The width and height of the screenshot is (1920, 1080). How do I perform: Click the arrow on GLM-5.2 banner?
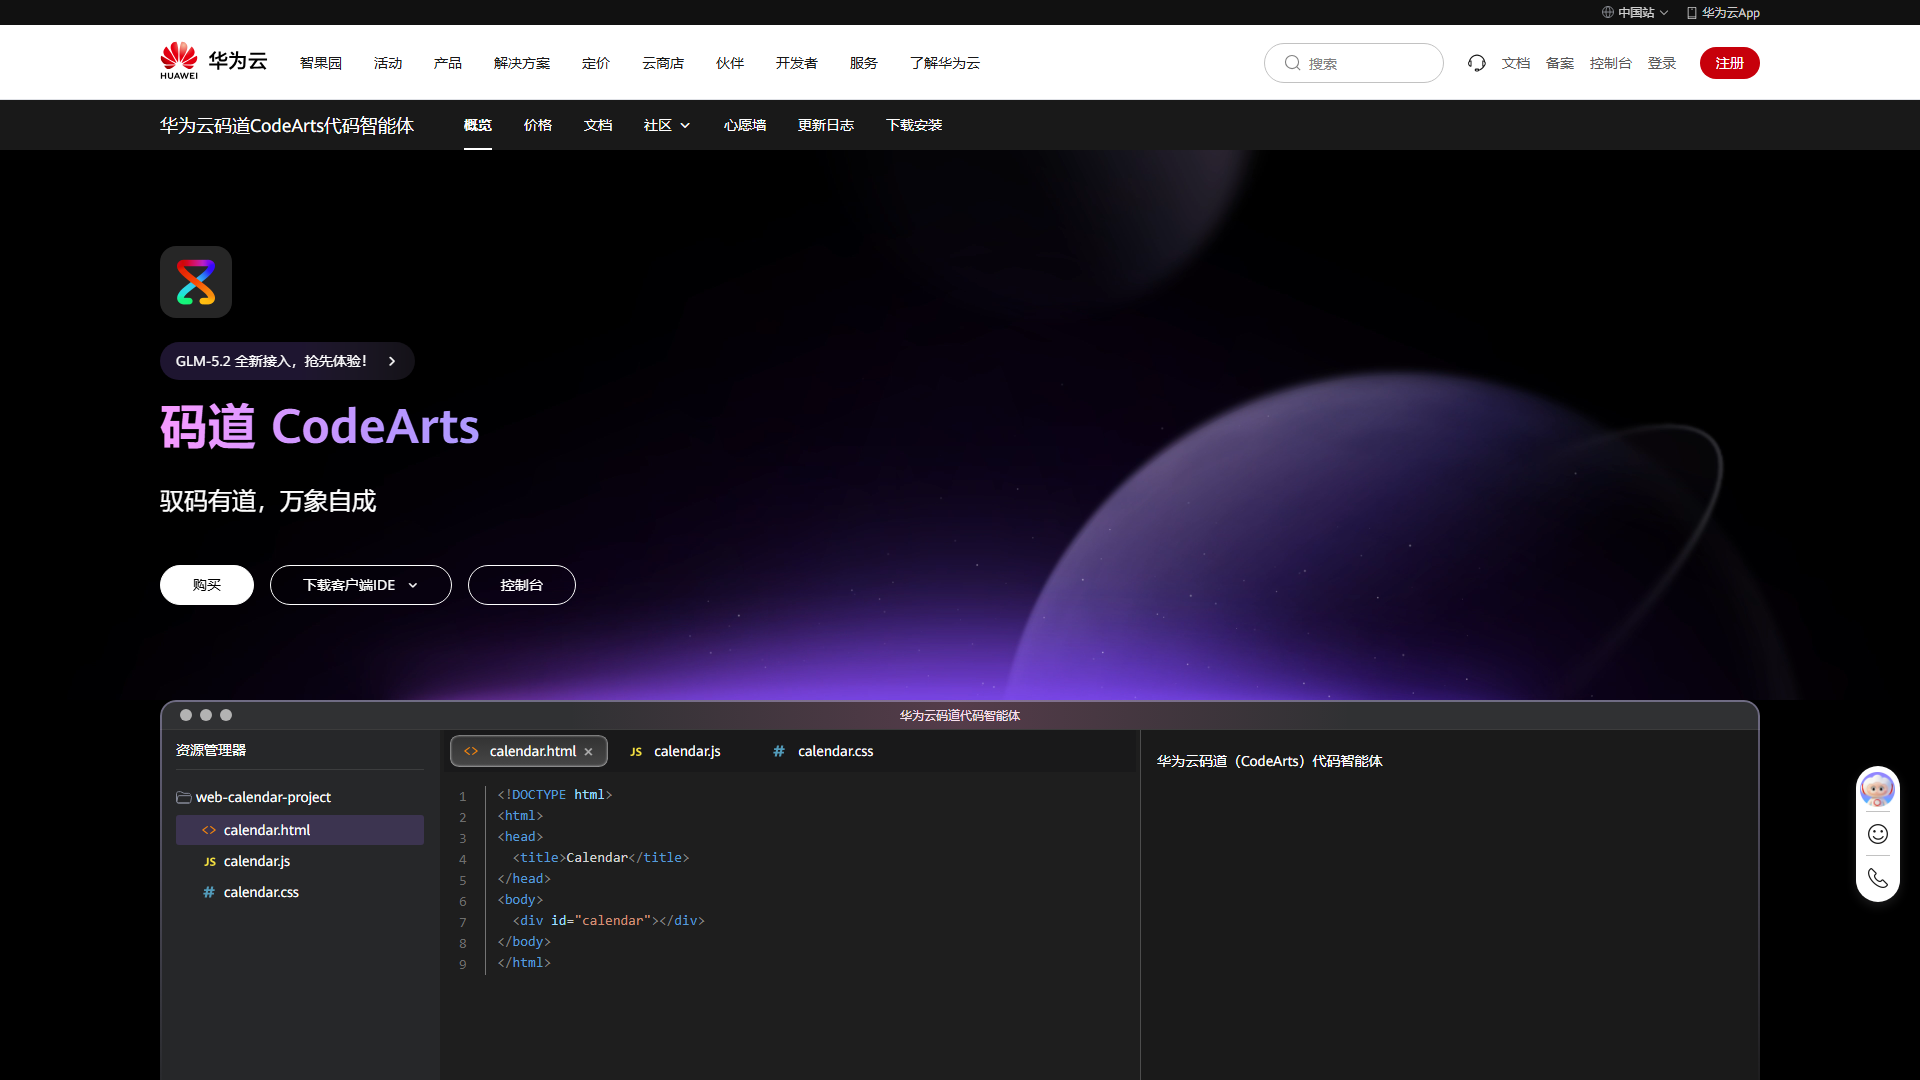click(392, 361)
